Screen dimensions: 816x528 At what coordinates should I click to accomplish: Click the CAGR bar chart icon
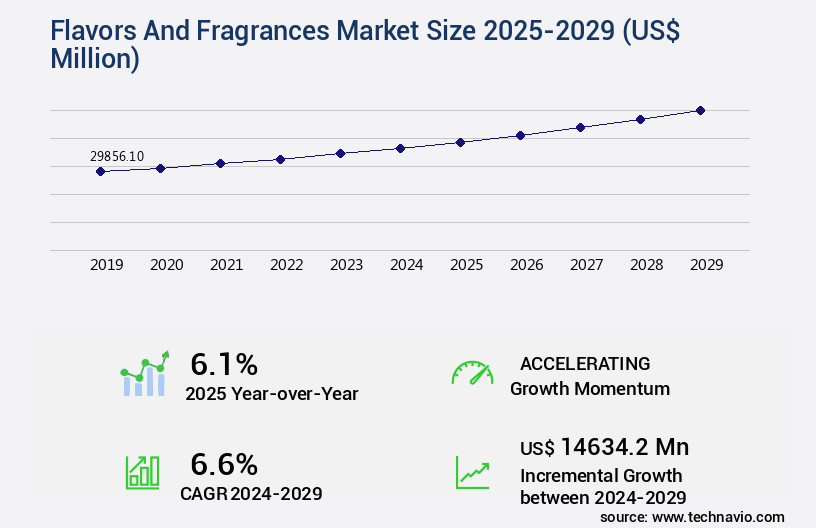[x=141, y=472]
